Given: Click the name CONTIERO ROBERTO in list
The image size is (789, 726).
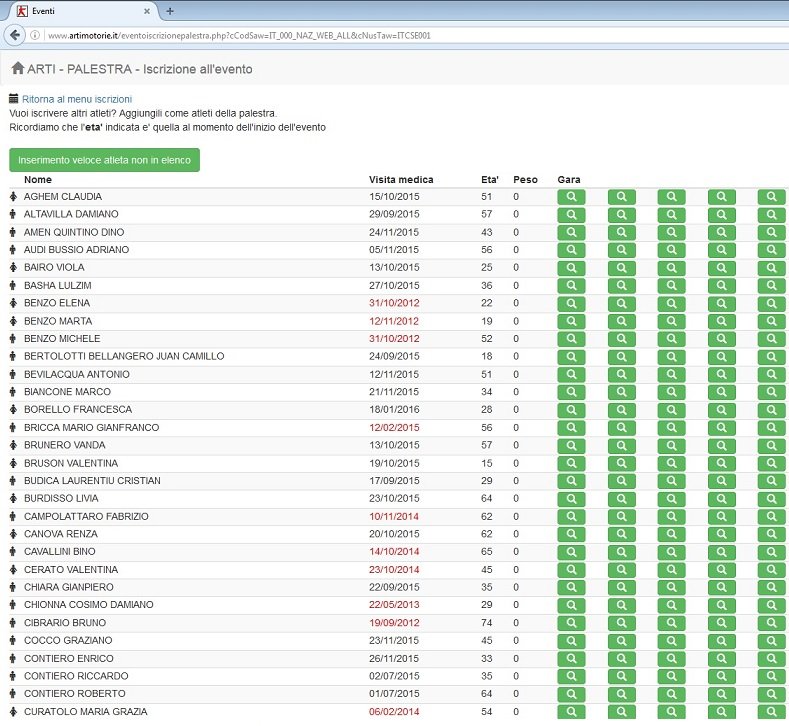Looking at the screenshot, I should click(76, 694).
